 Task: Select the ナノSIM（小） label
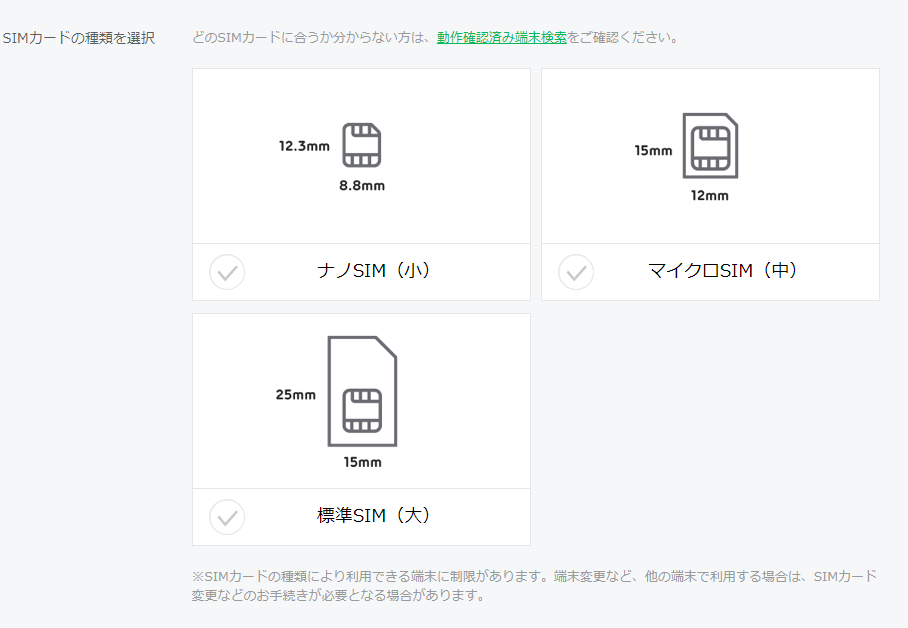[375, 271]
